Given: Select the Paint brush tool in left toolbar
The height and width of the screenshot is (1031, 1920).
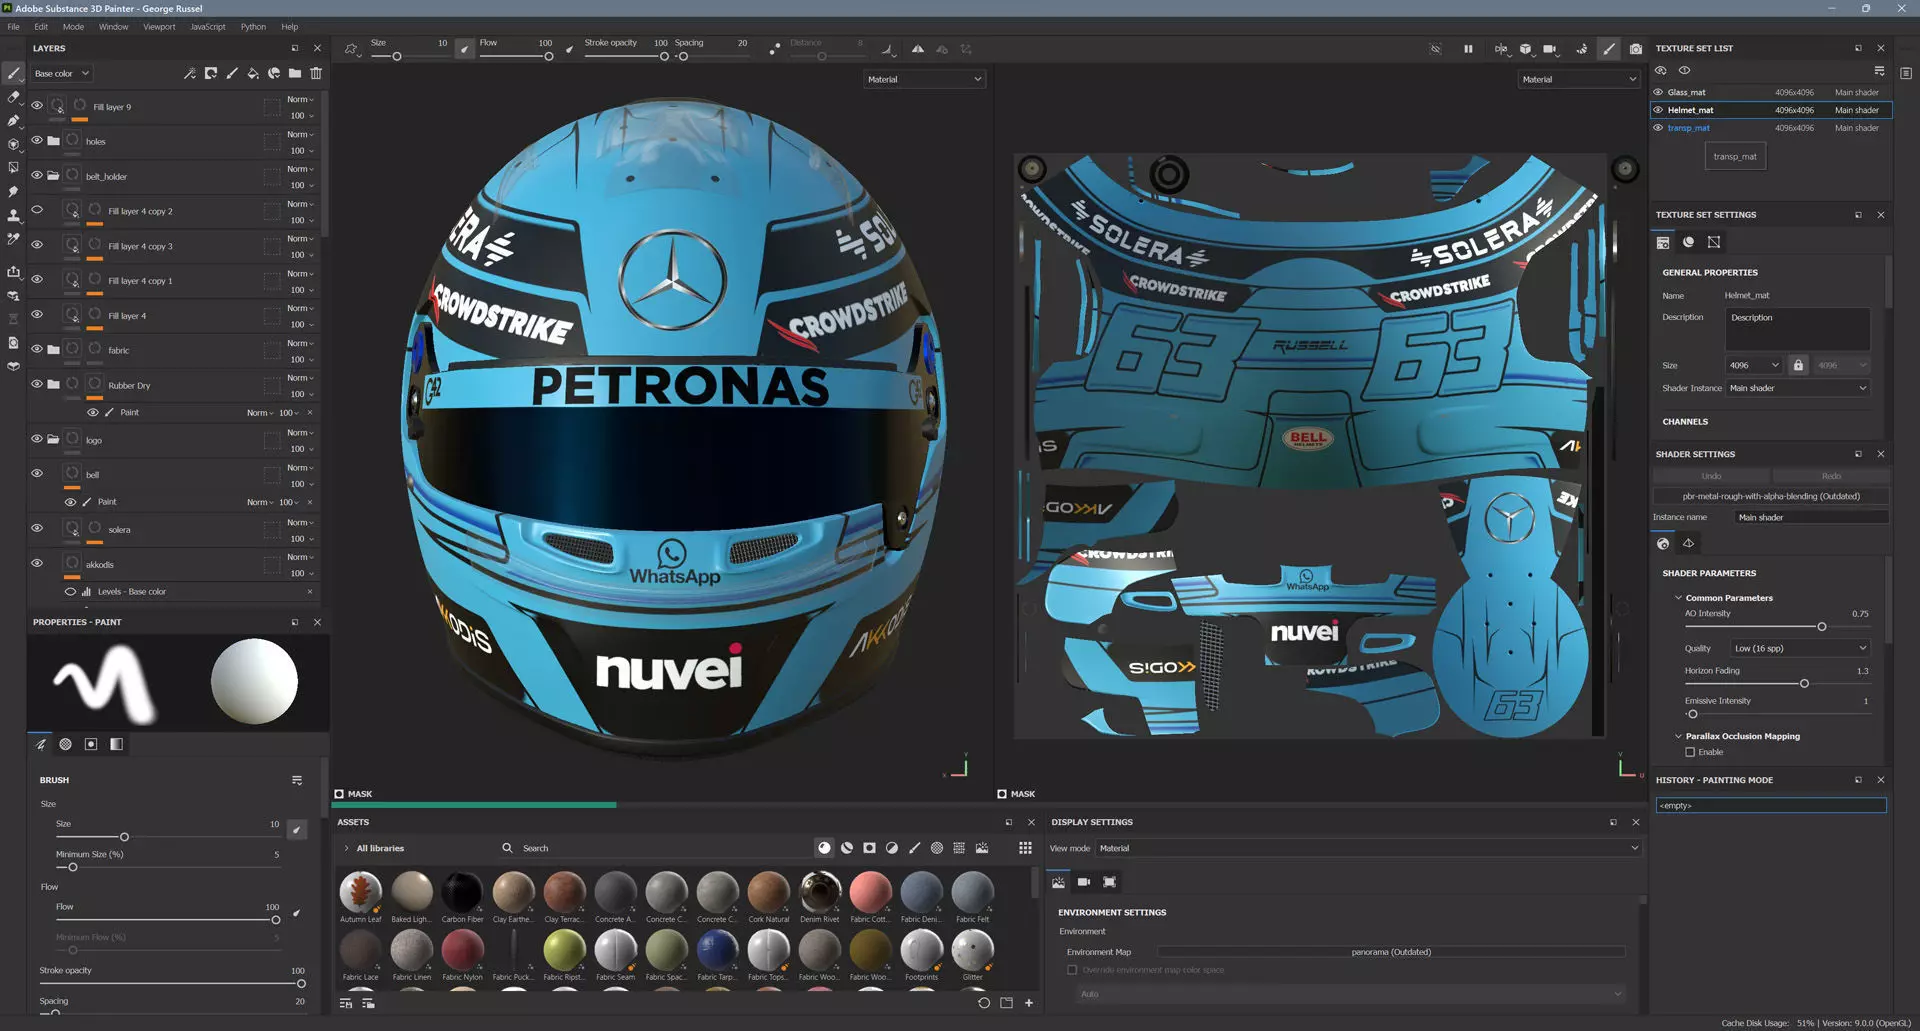Looking at the screenshot, I should pyautogui.click(x=13, y=73).
